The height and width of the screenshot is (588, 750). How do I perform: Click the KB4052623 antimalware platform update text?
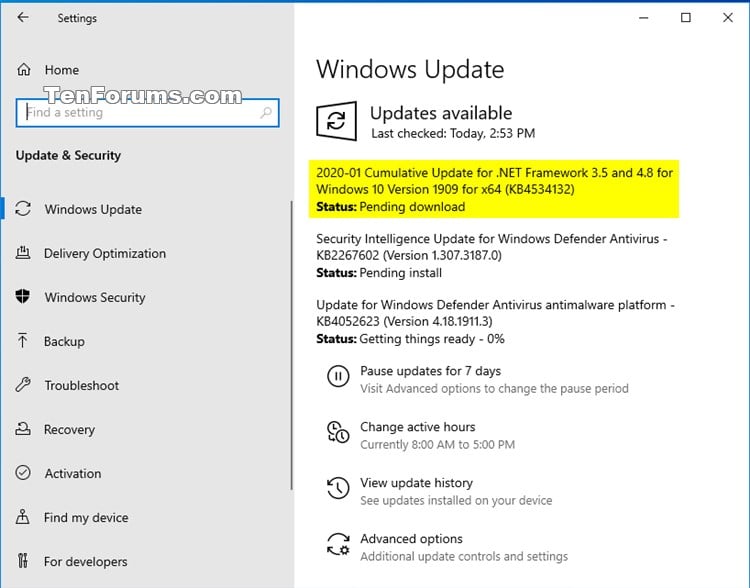click(x=495, y=313)
